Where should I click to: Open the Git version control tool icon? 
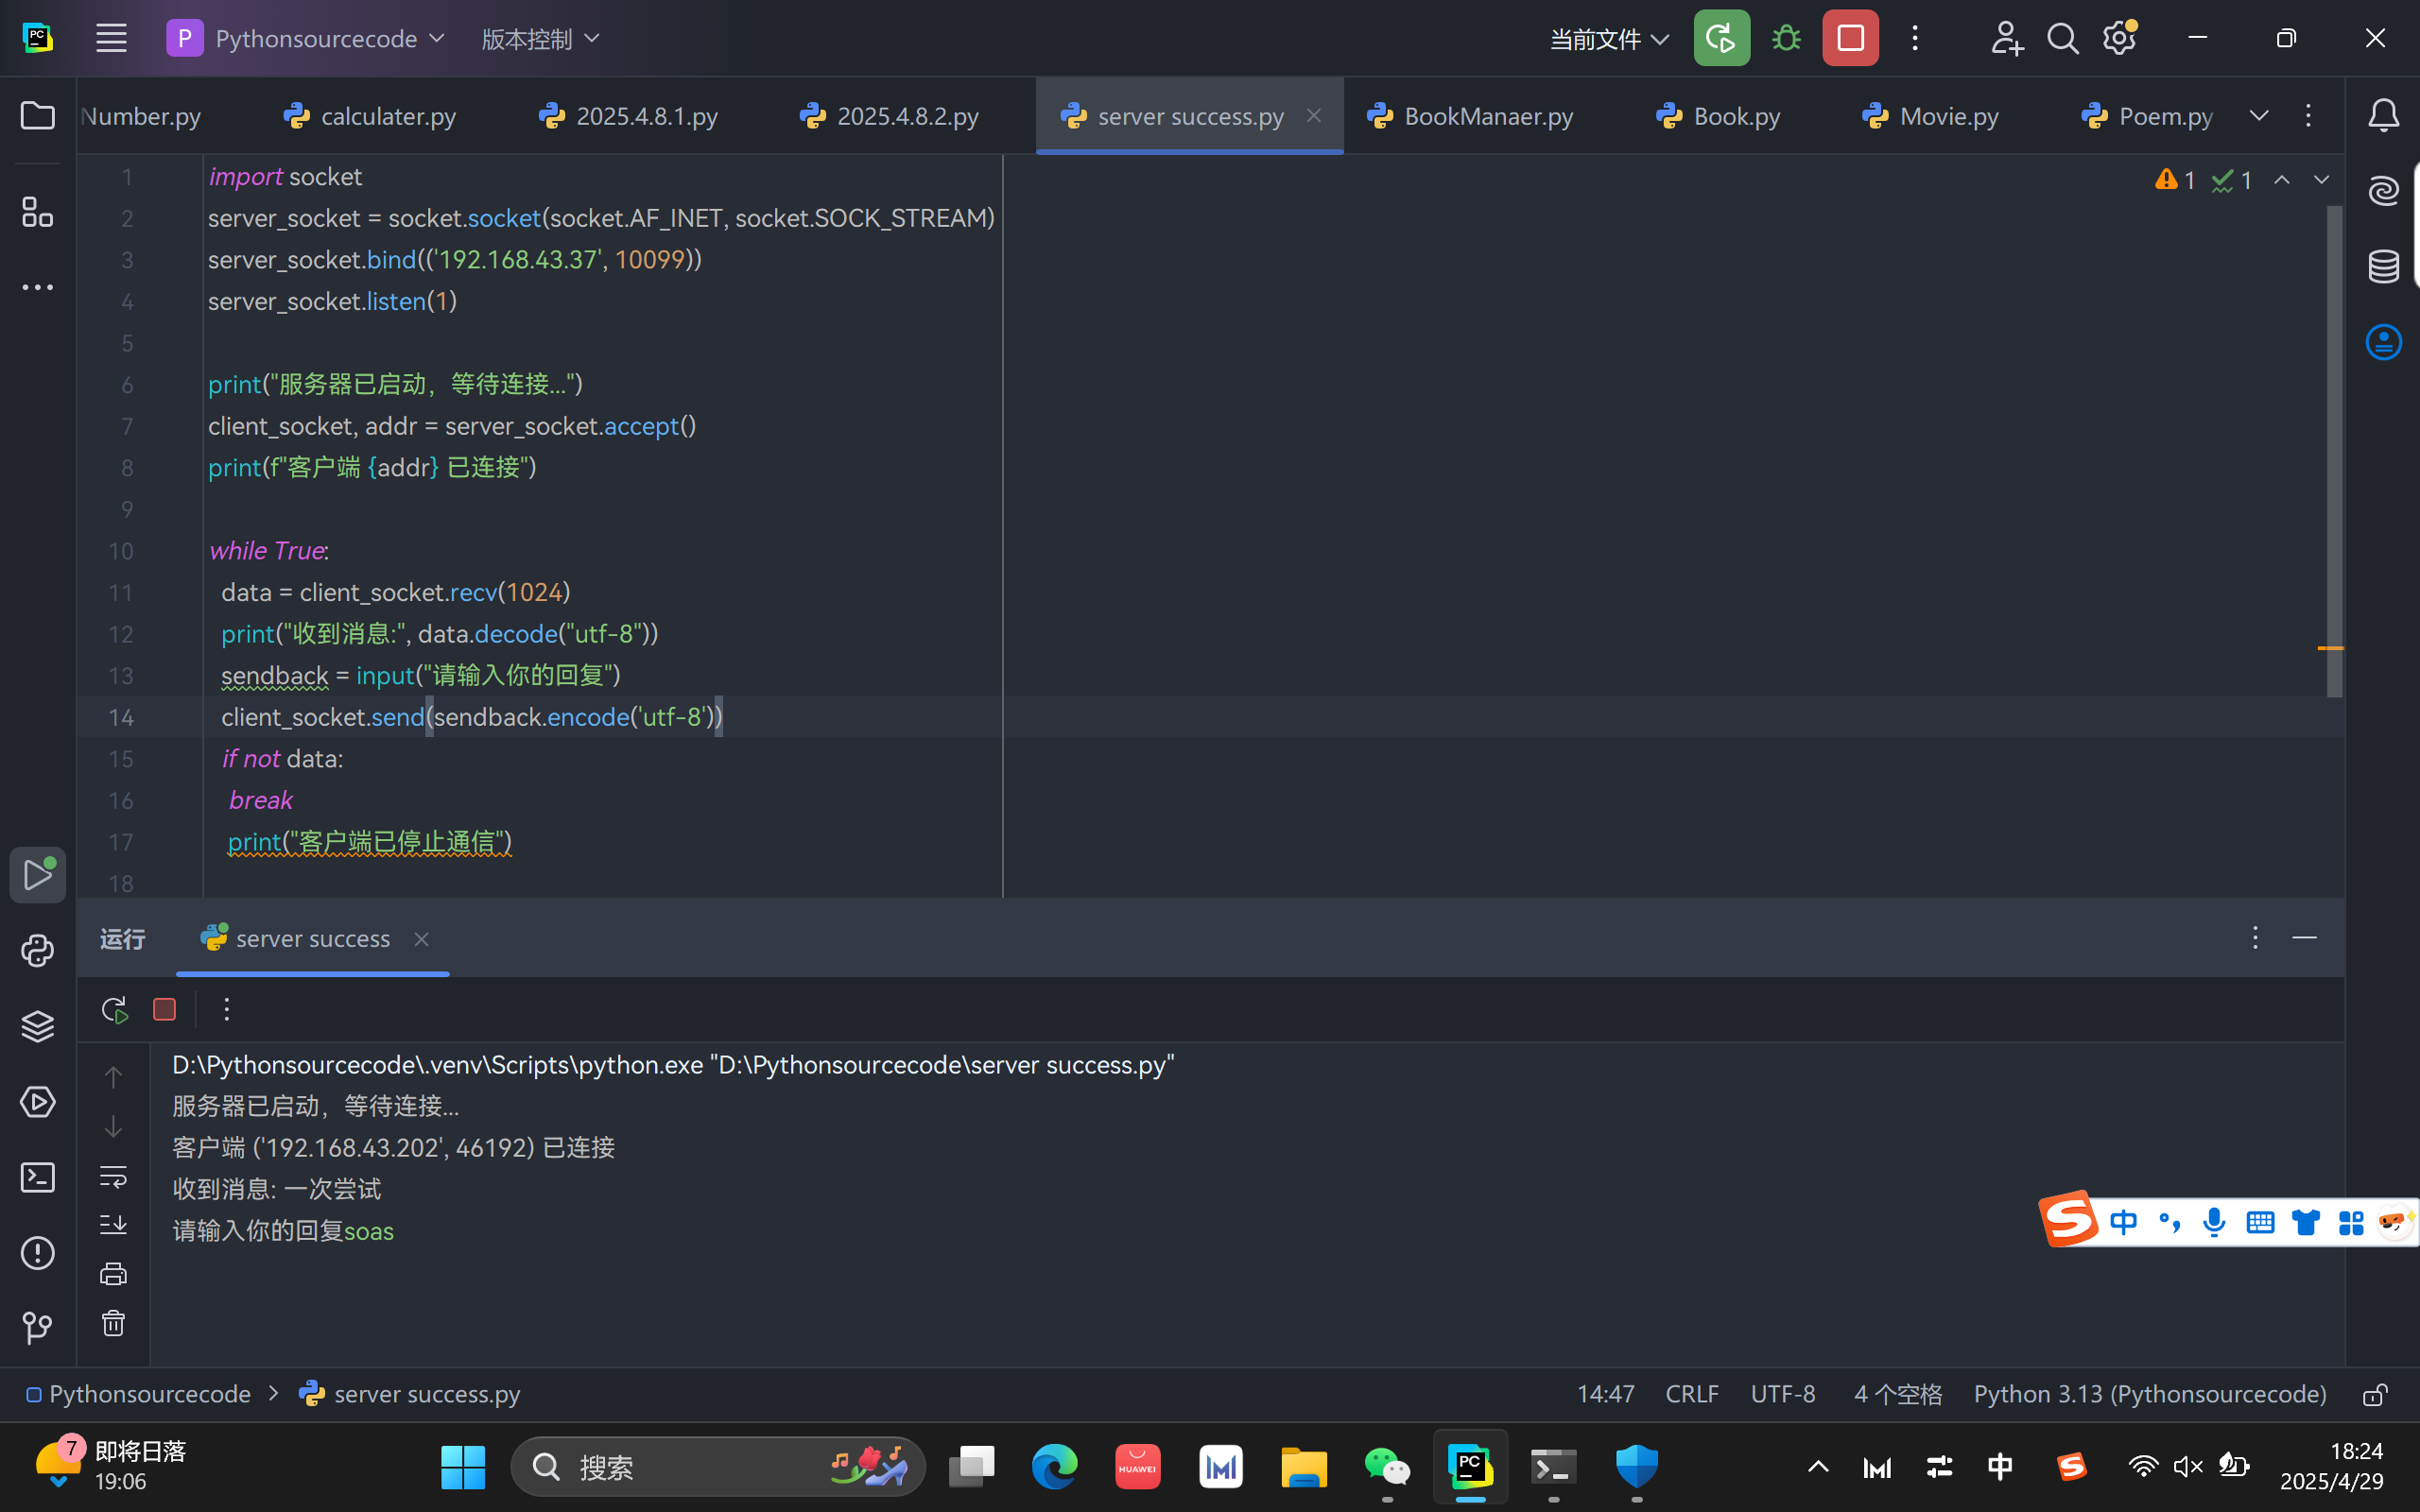click(37, 1328)
